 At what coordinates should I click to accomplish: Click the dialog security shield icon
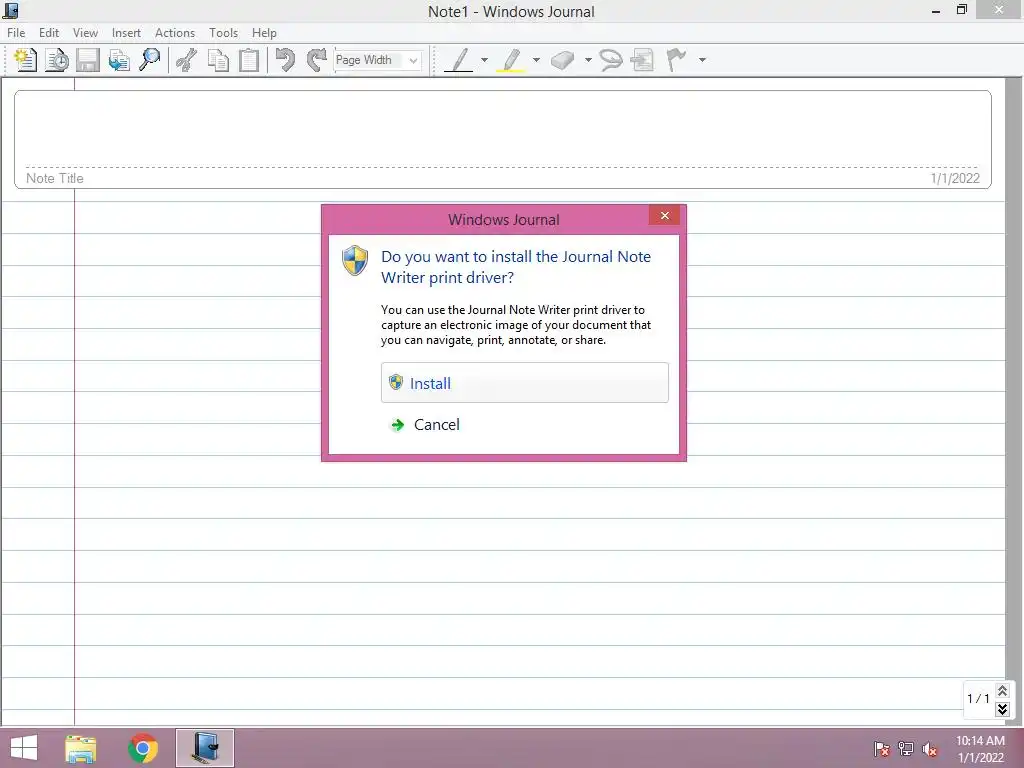point(355,261)
